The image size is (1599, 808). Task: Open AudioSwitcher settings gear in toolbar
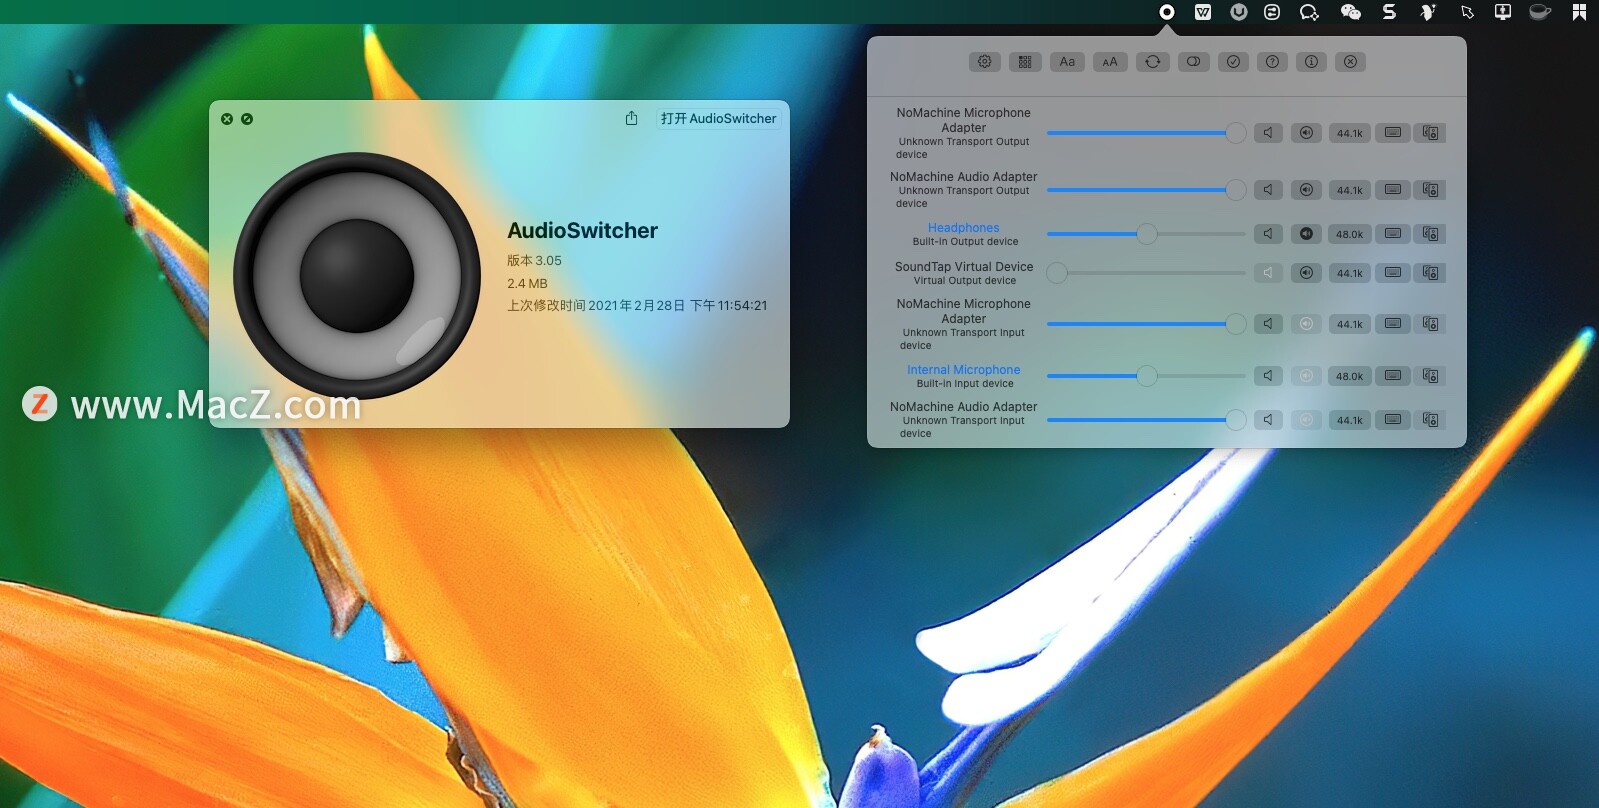(x=985, y=62)
